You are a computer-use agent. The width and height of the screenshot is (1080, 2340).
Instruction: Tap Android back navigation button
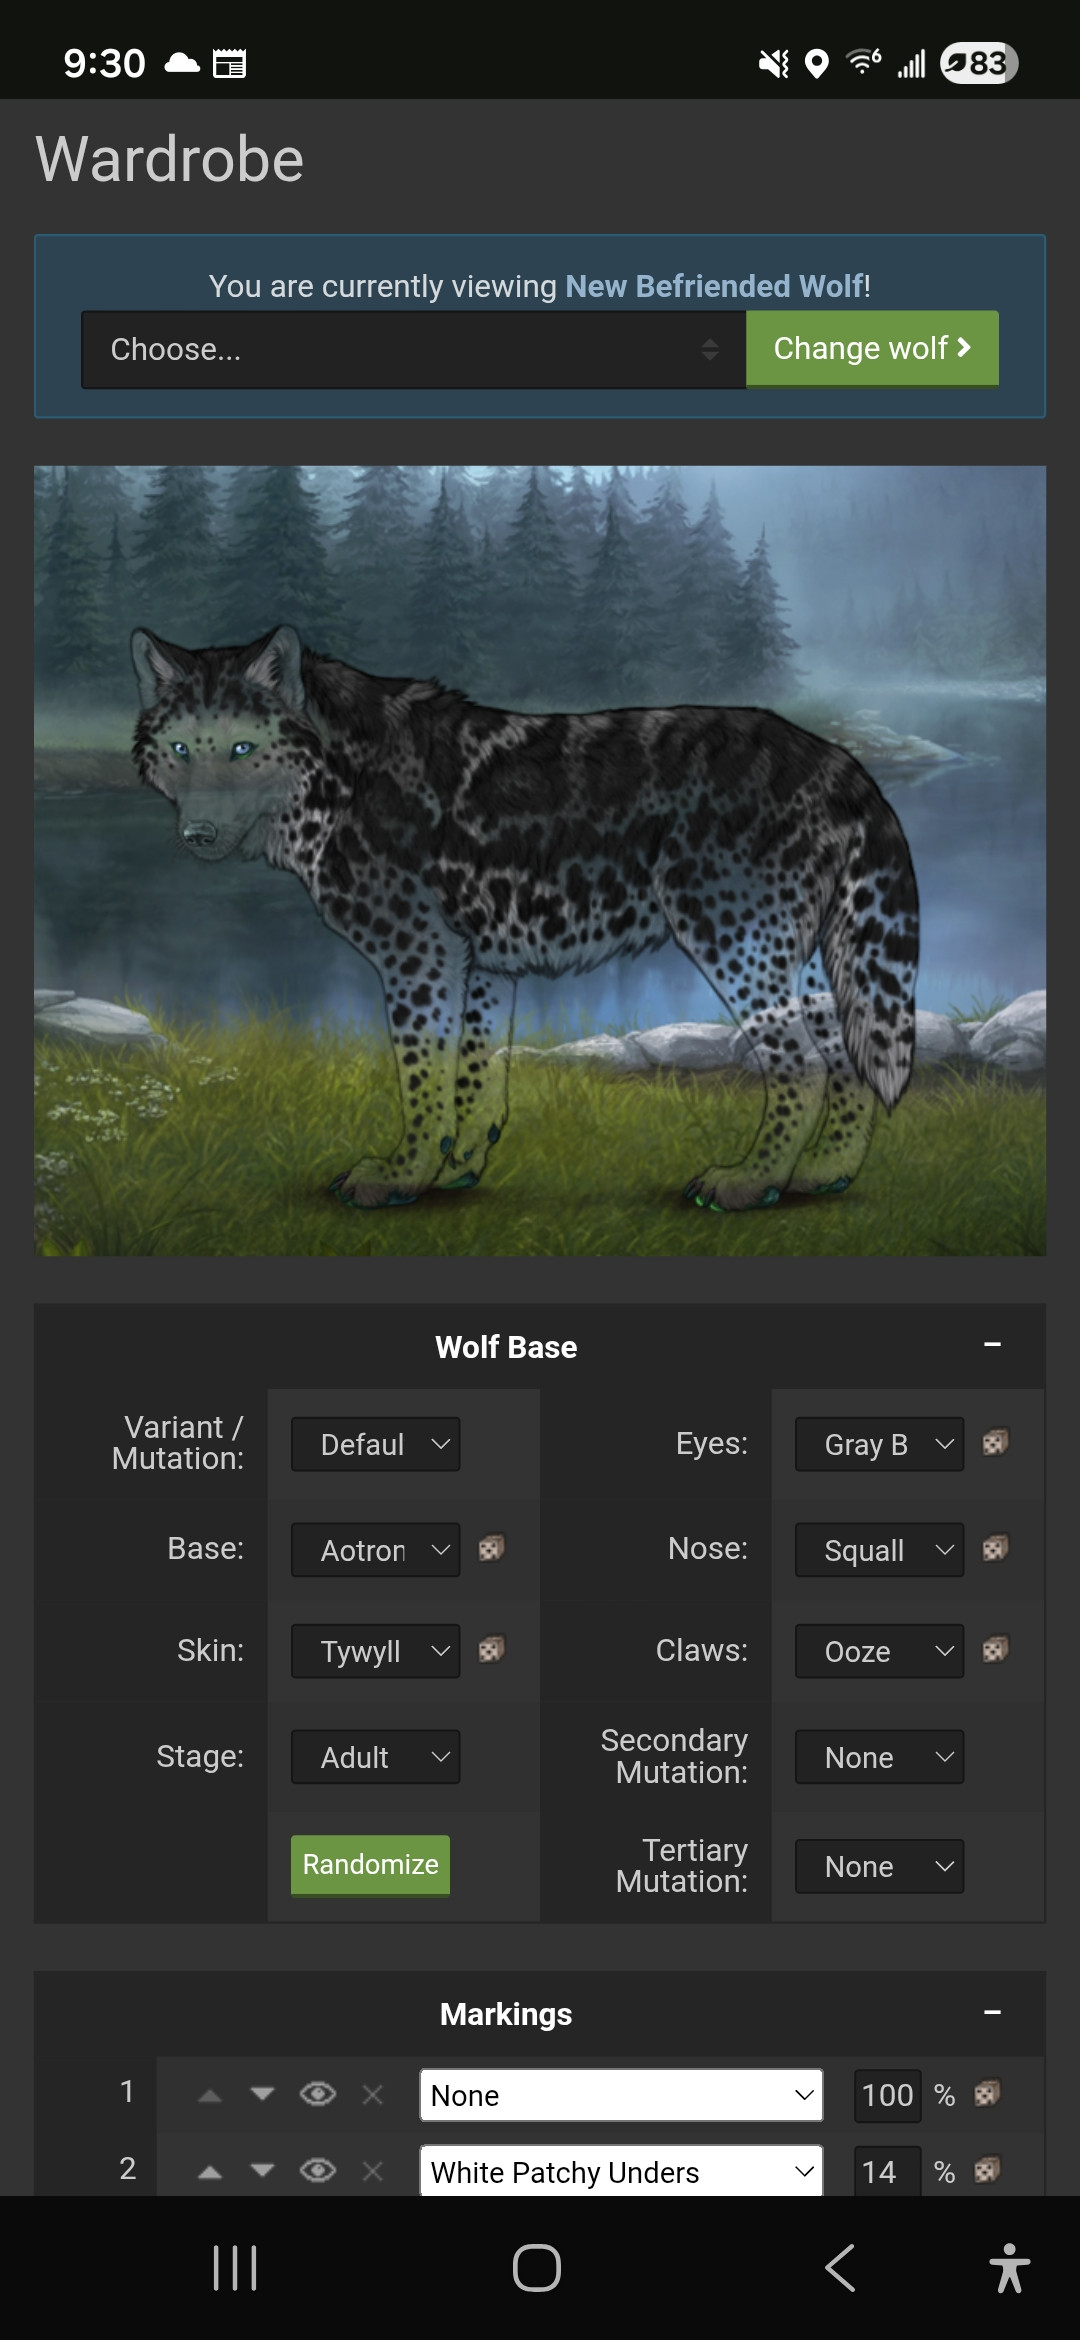tap(840, 2267)
